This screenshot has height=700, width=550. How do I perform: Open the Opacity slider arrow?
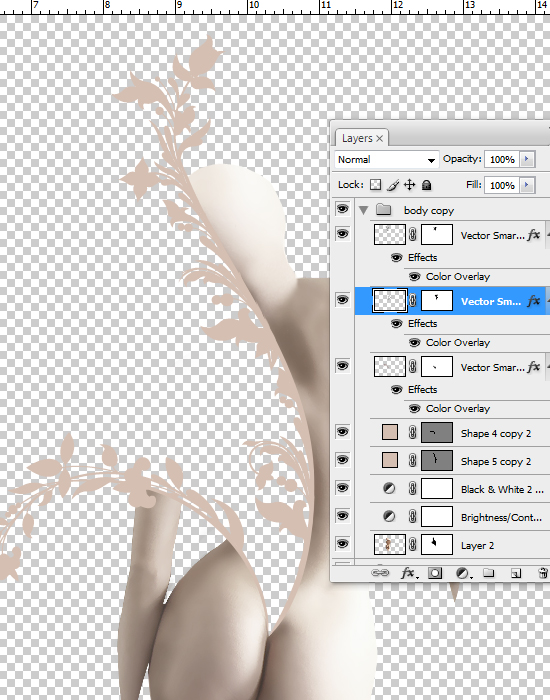pos(527,159)
